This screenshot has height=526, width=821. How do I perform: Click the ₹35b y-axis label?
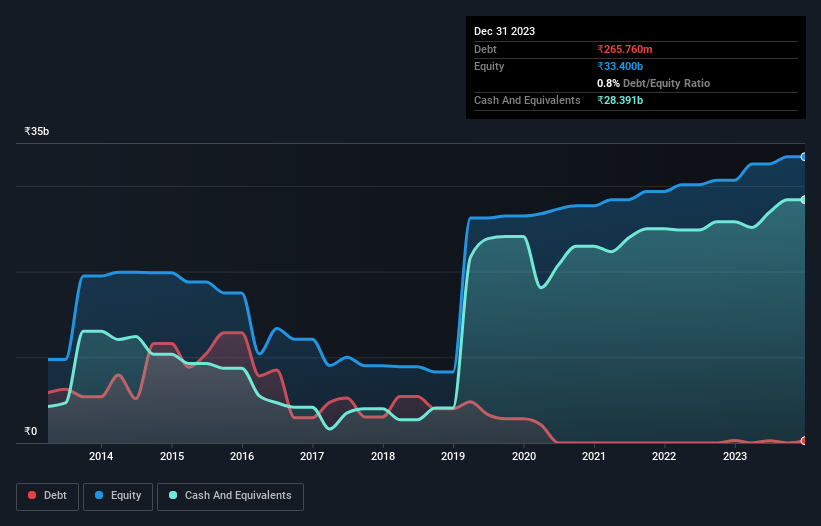pos(37,131)
